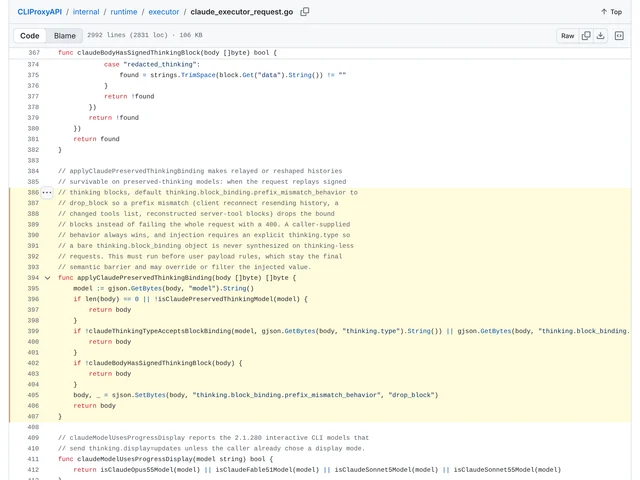Open symbols panel icon

coord(619,36)
